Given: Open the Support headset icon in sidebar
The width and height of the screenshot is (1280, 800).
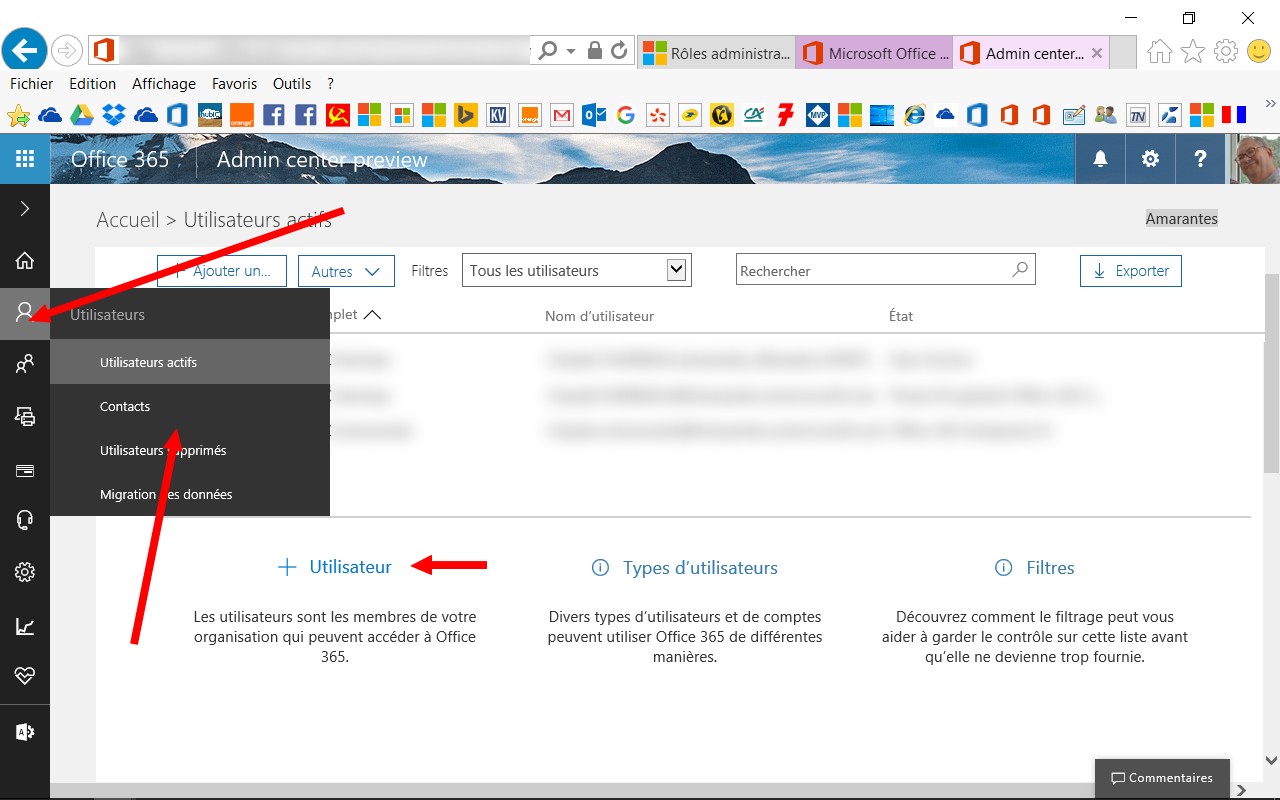Looking at the screenshot, I should (x=25, y=520).
